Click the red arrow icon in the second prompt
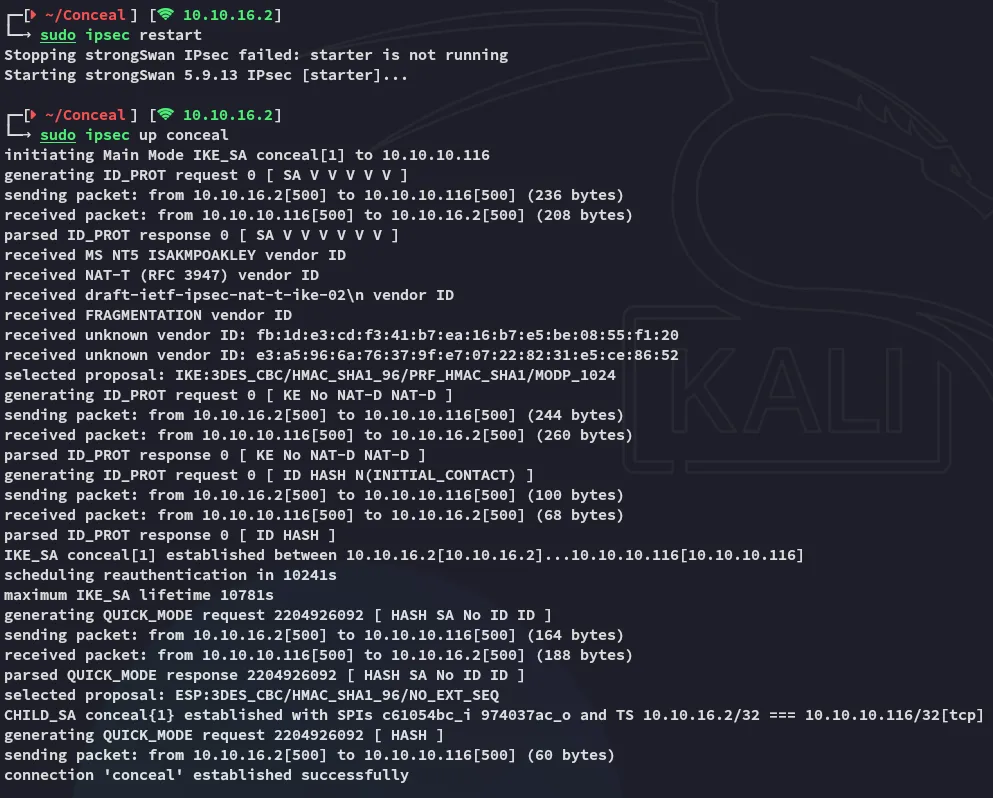 [x=33, y=115]
